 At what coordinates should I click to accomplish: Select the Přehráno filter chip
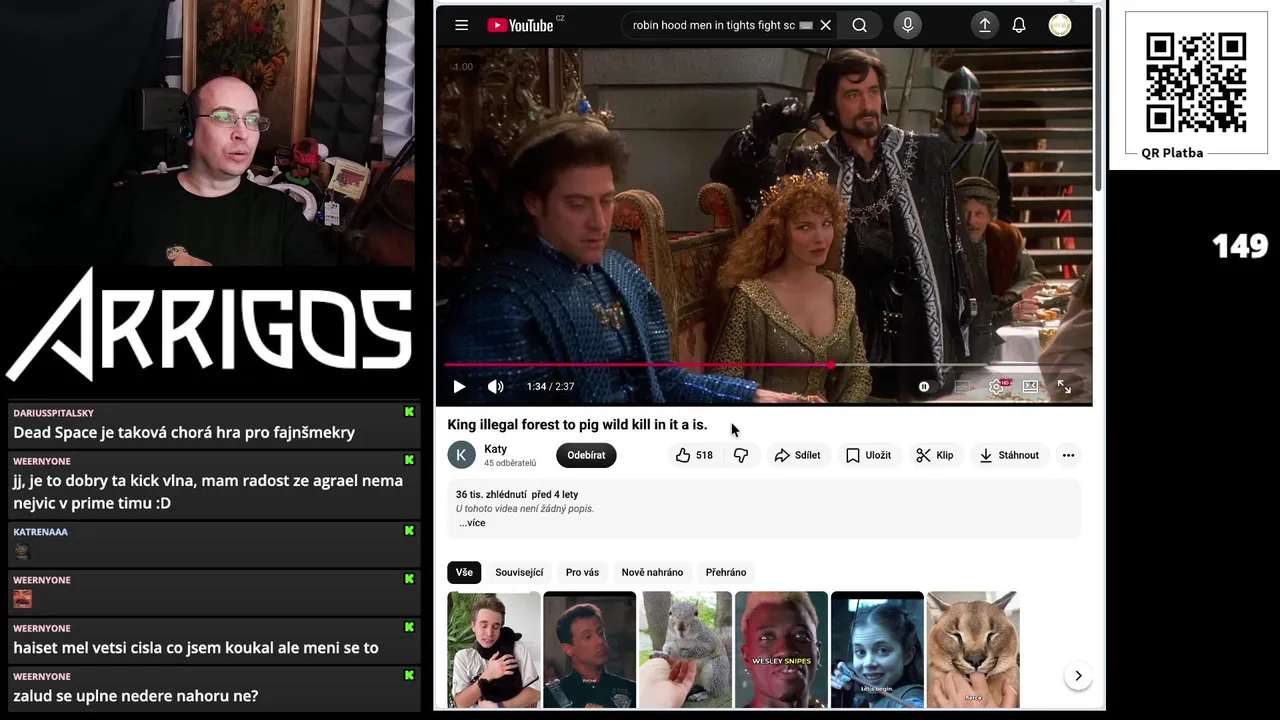tap(726, 572)
